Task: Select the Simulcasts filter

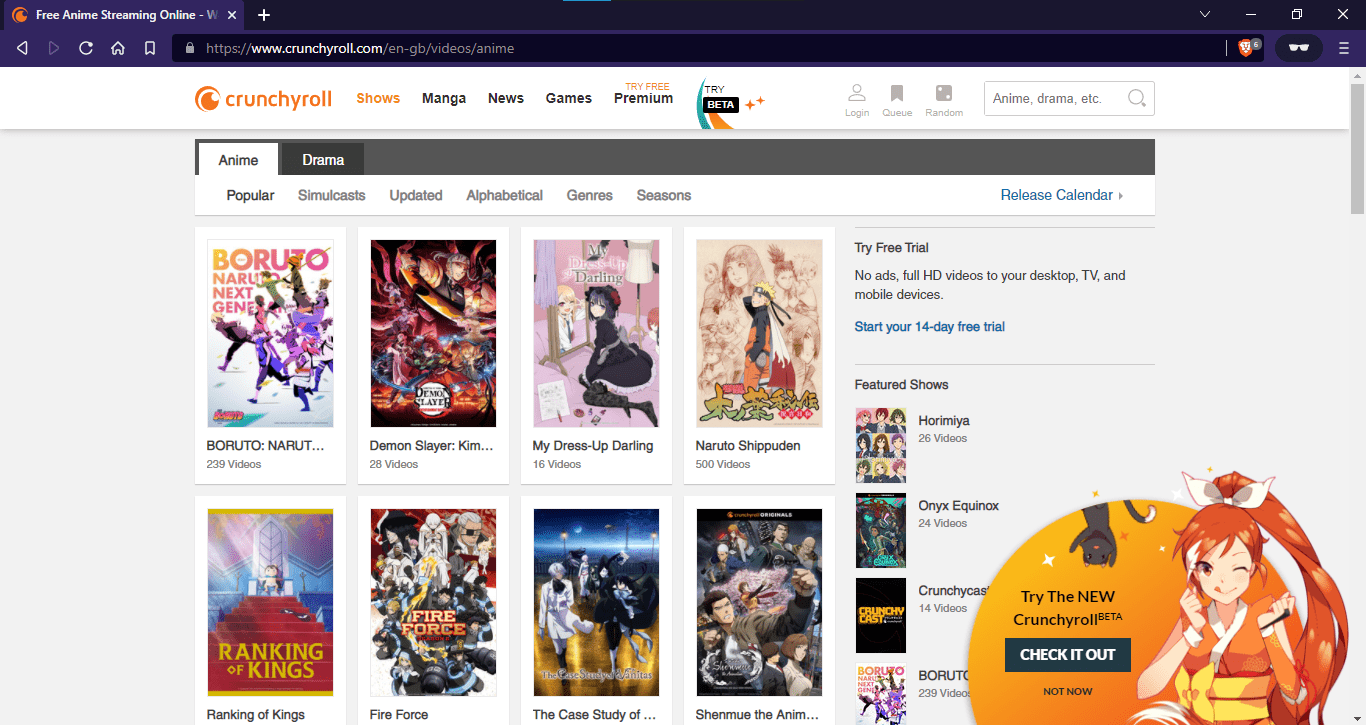Action: tap(332, 195)
